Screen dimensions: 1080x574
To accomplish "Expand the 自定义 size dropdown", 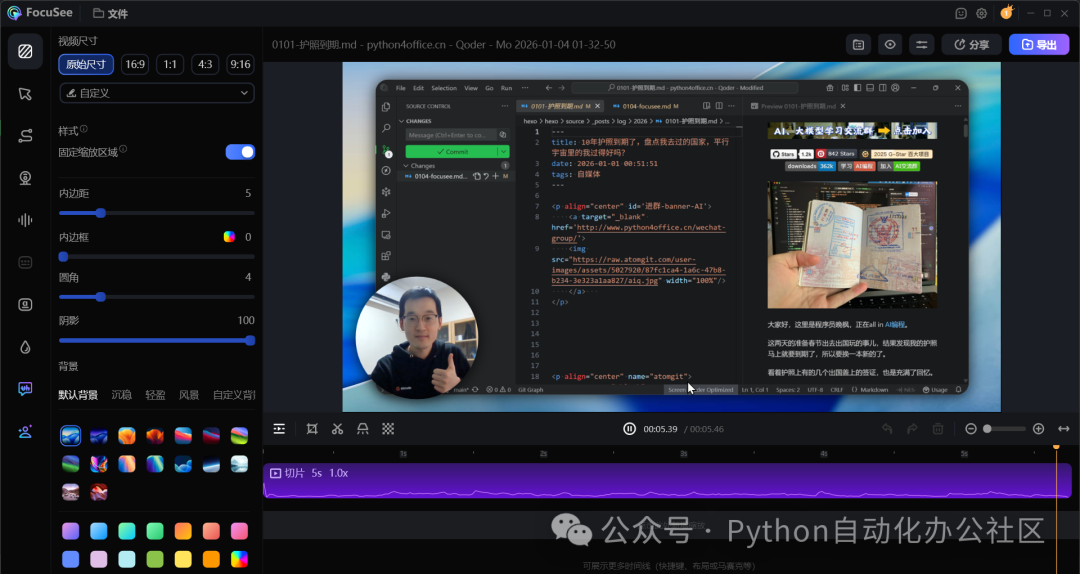I will coord(157,93).
